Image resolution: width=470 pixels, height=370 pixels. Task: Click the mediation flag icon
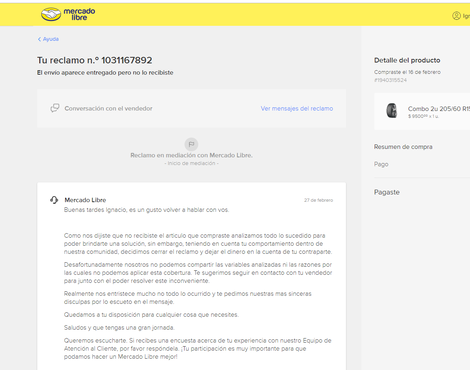pos(191,144)
